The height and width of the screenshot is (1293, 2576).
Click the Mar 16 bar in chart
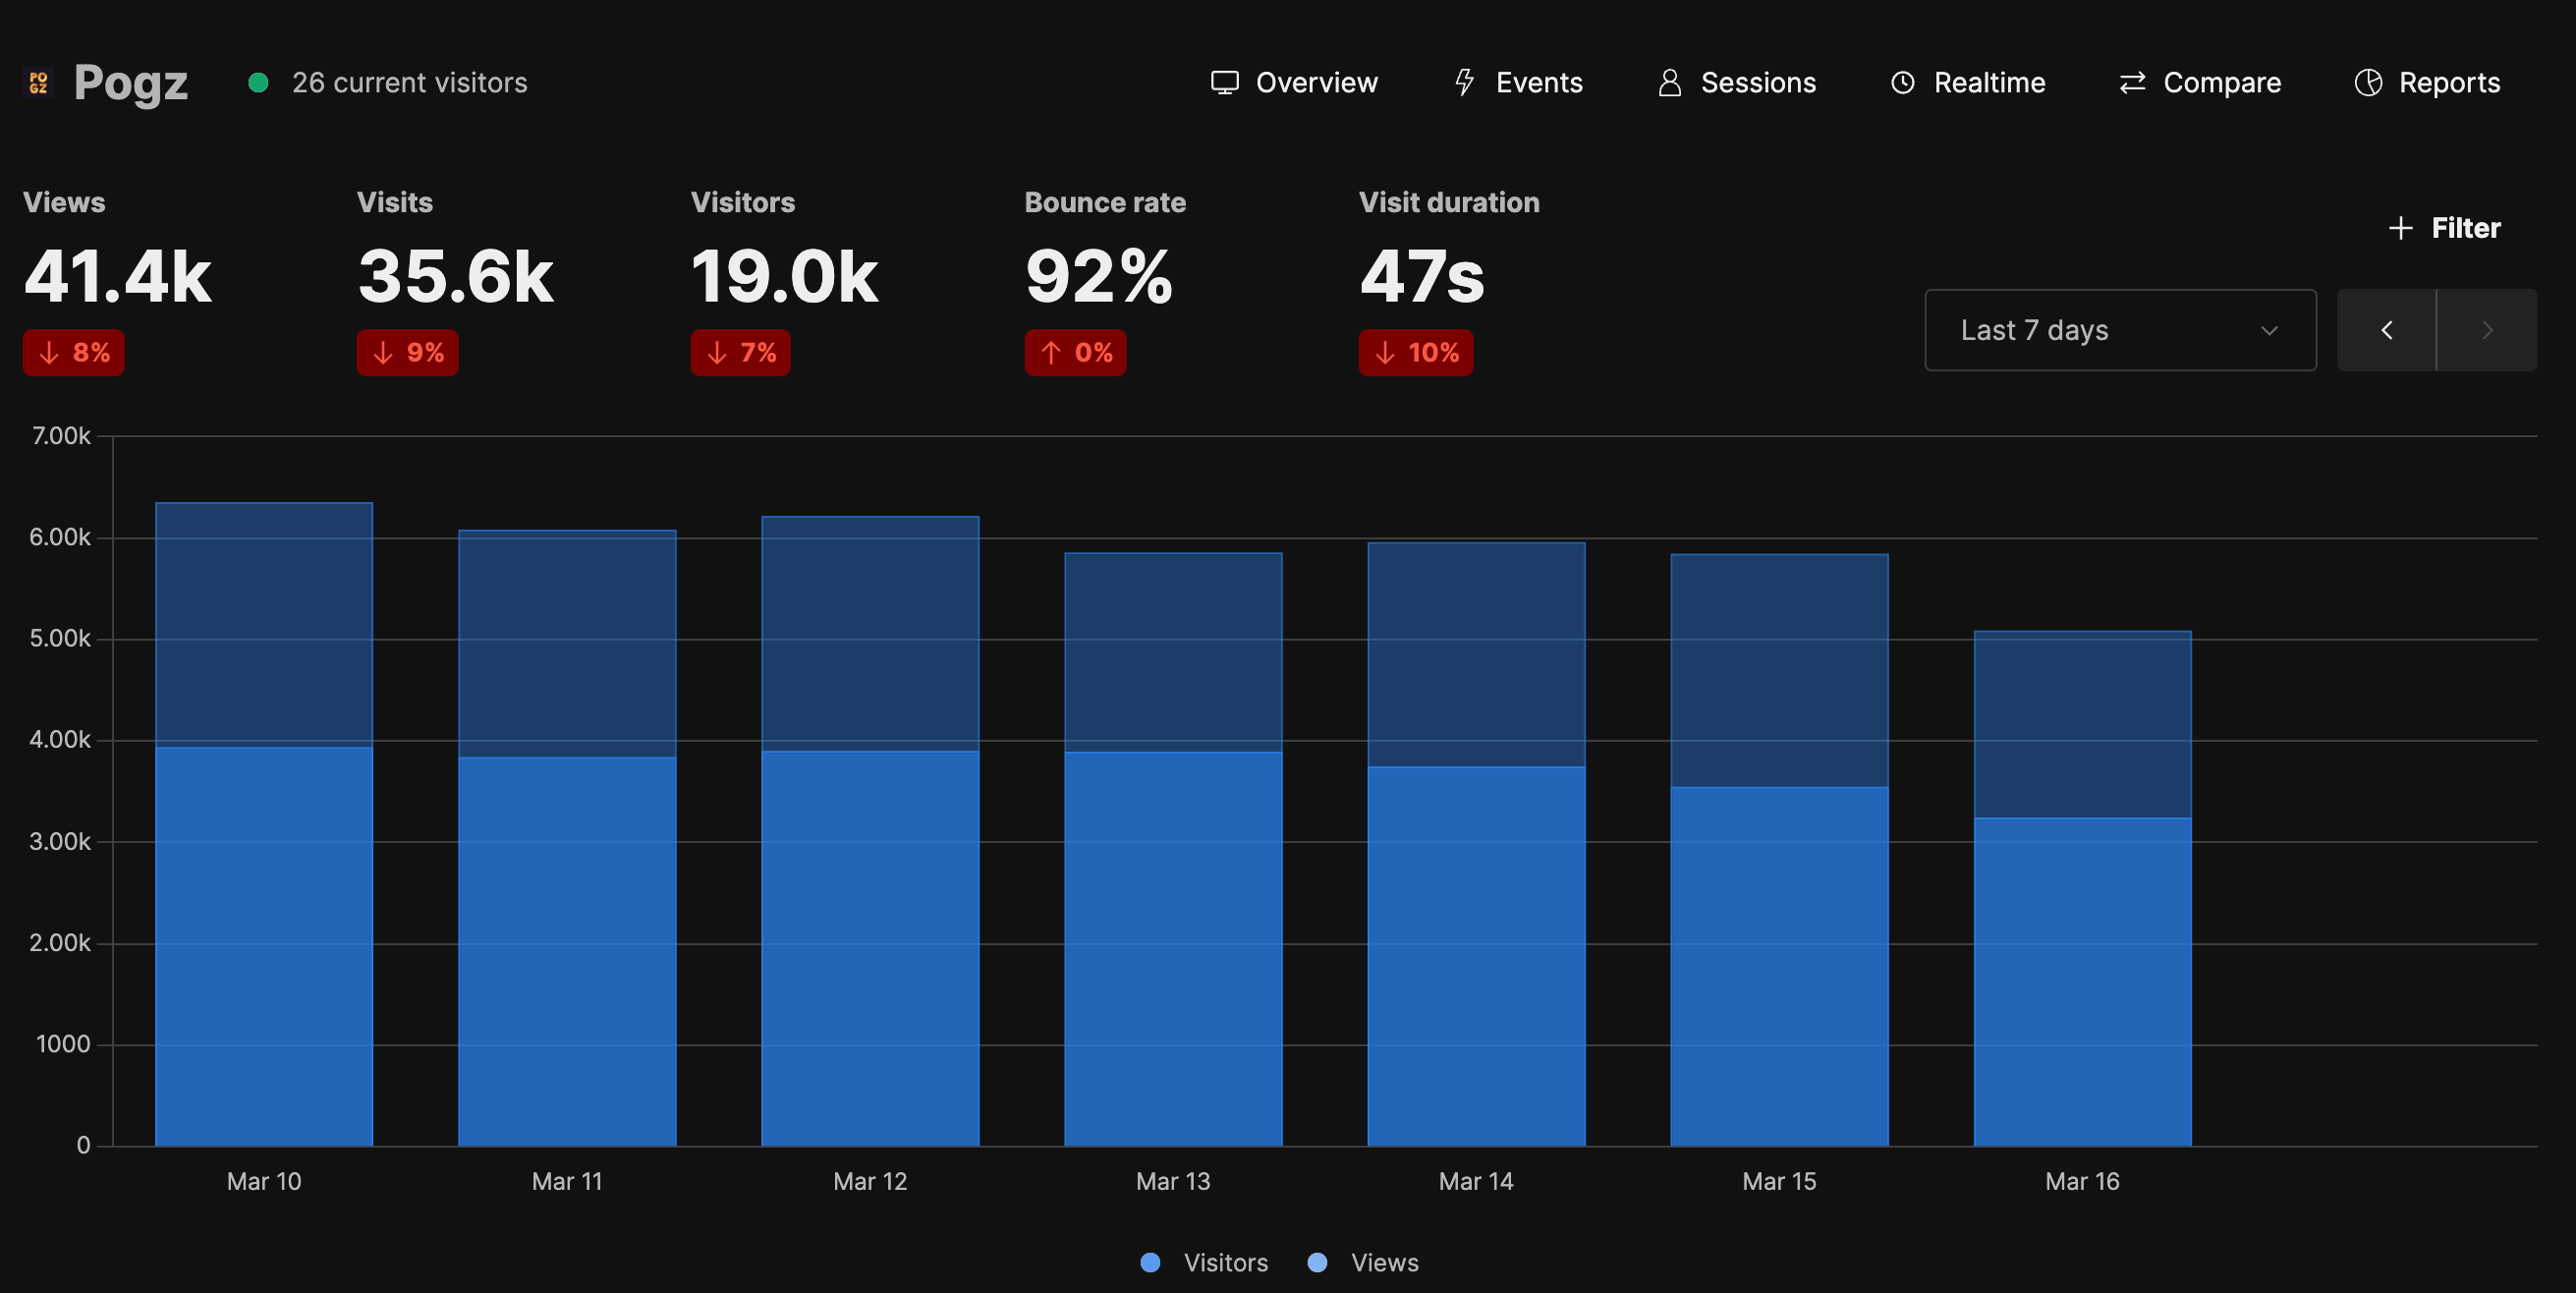[x=2082, y=900]
